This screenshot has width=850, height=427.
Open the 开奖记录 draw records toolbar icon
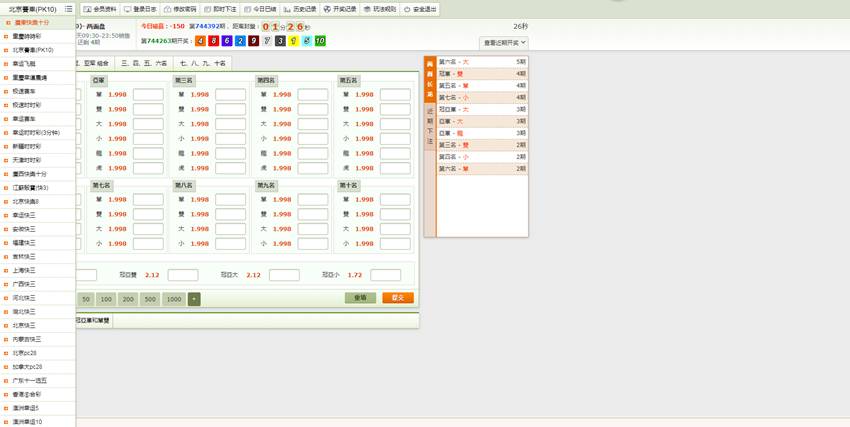326,9
